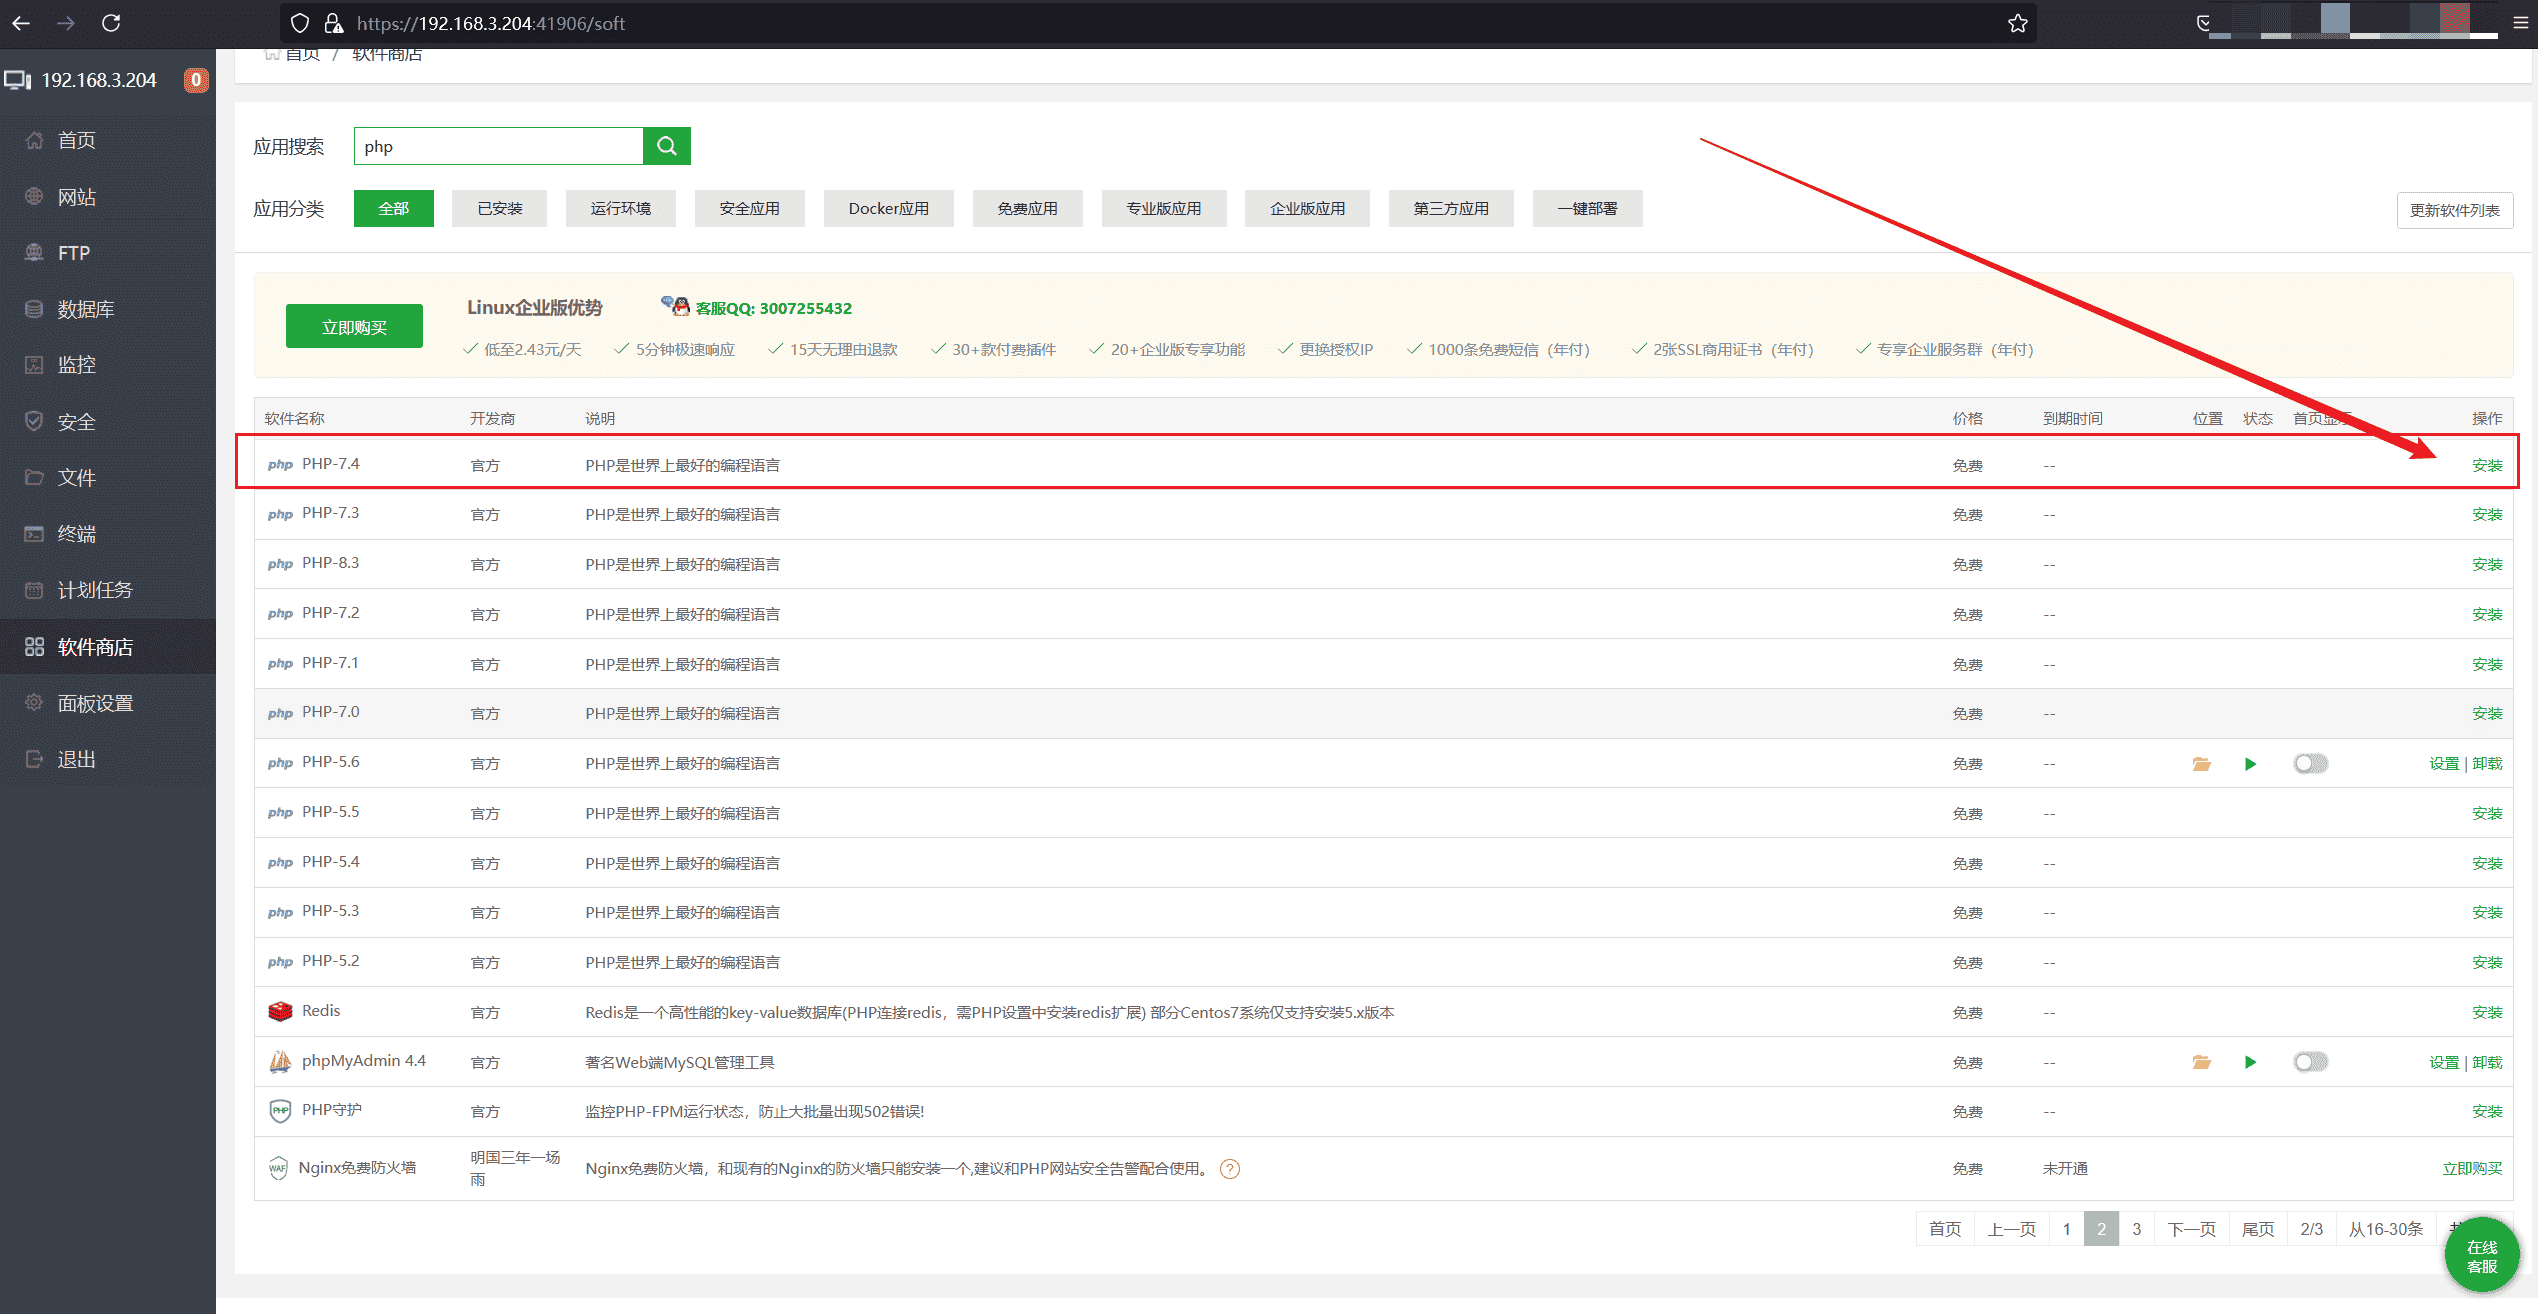Click 更新软件列表 button
Image resolution: width=2538 pixels, height=1314 pixels.
click(x=2454, y=210)
